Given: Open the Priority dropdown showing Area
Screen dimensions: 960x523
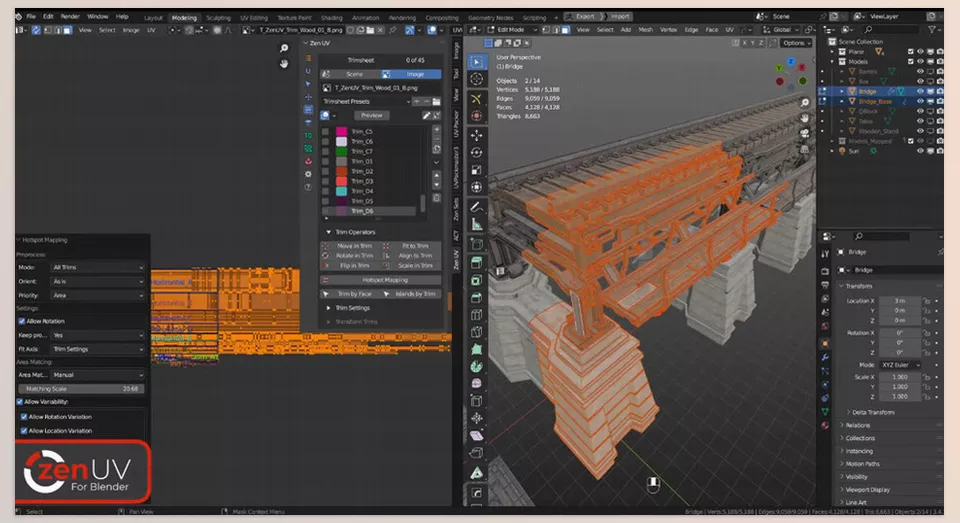Looking at the screenshot, I should pos(97,295).
